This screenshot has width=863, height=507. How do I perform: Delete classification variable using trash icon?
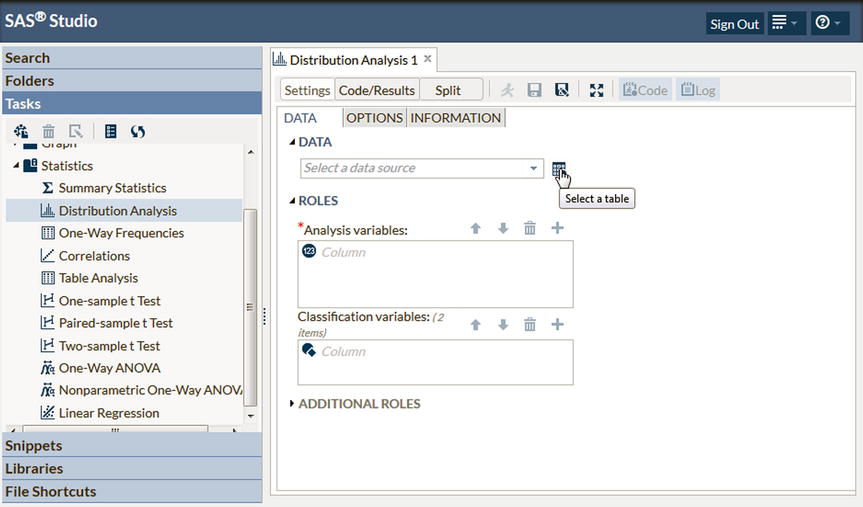pos(529,325)
